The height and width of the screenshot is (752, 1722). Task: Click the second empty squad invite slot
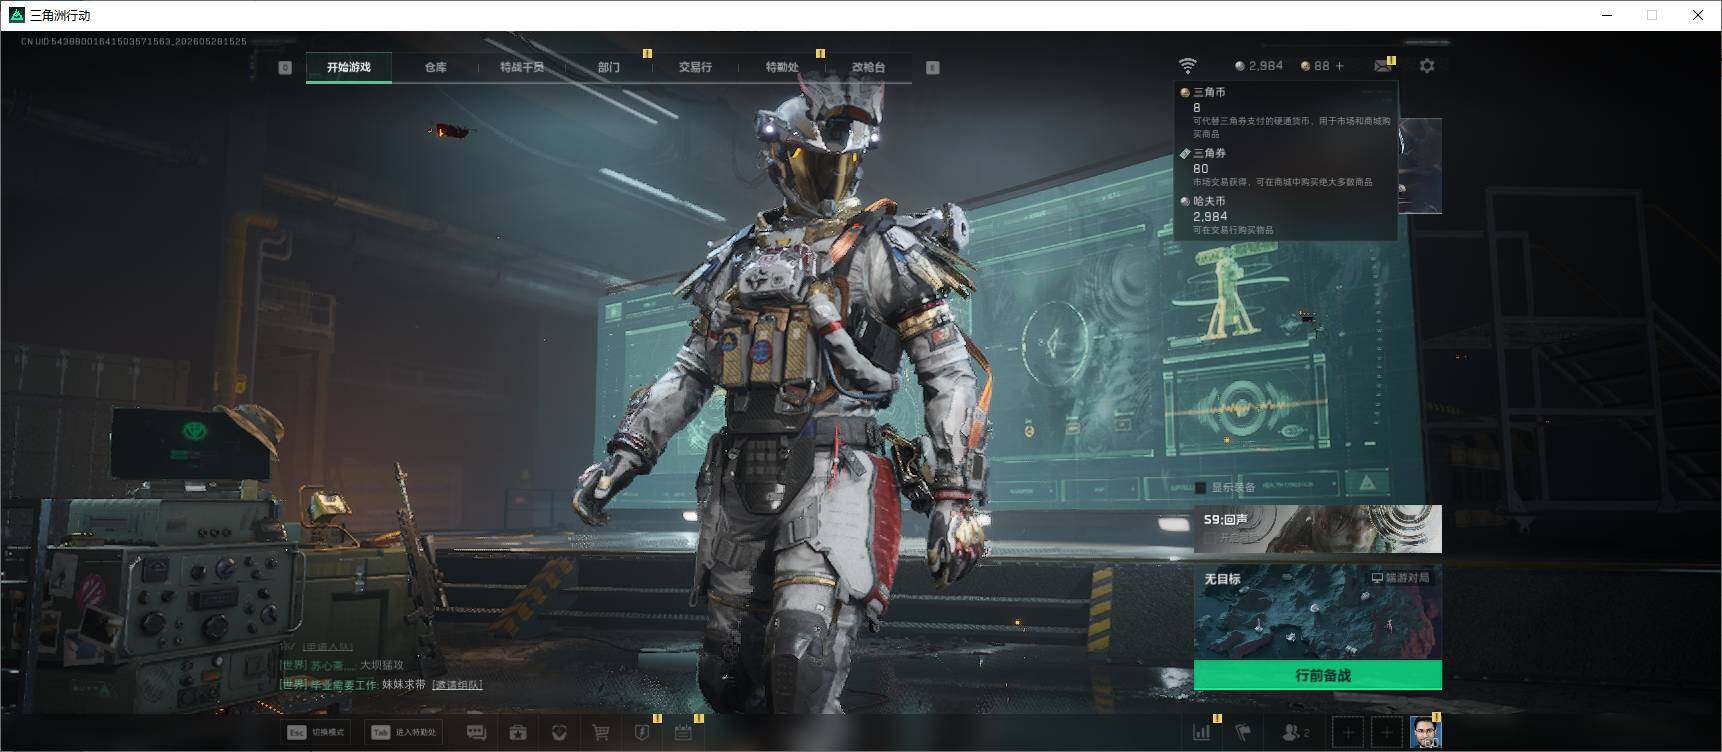1387,733
